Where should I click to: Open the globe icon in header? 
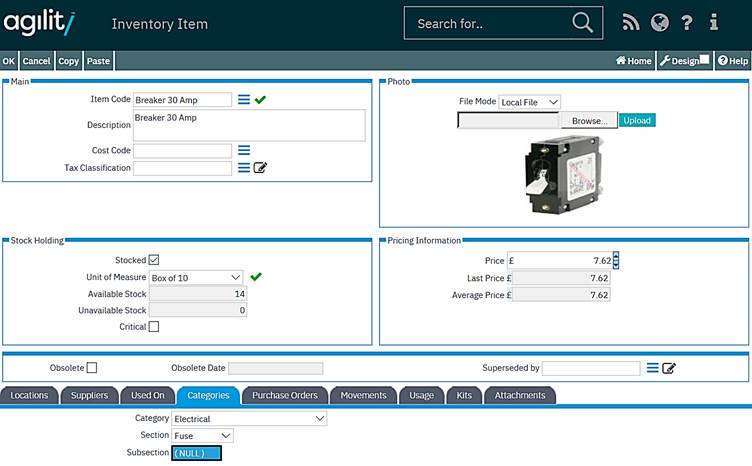(x=659, y=23)
